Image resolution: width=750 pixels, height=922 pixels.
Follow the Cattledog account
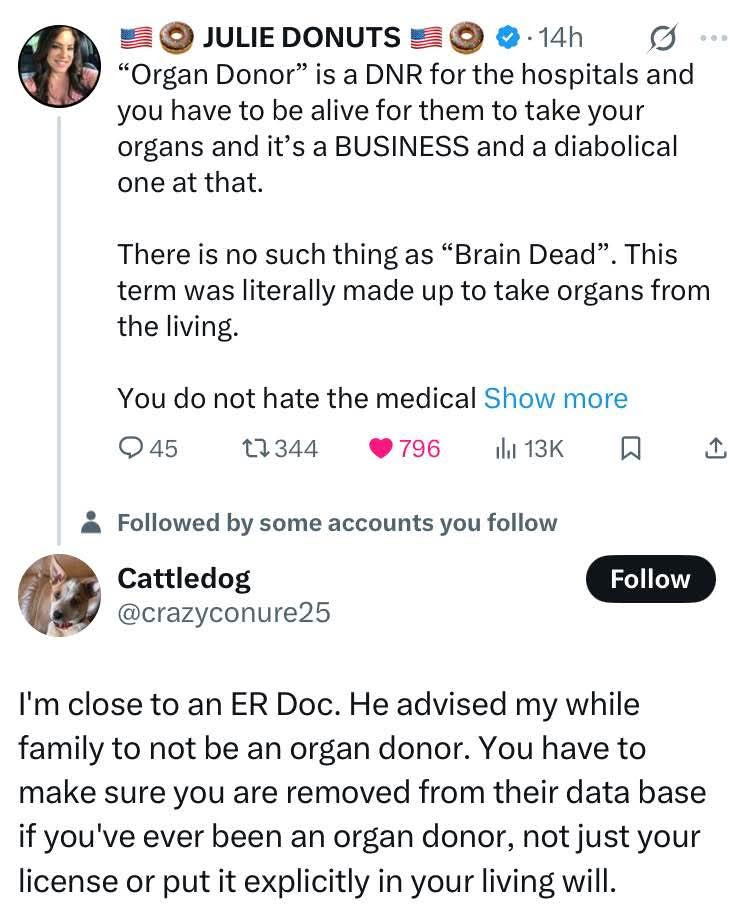click(x=651, y=579)
